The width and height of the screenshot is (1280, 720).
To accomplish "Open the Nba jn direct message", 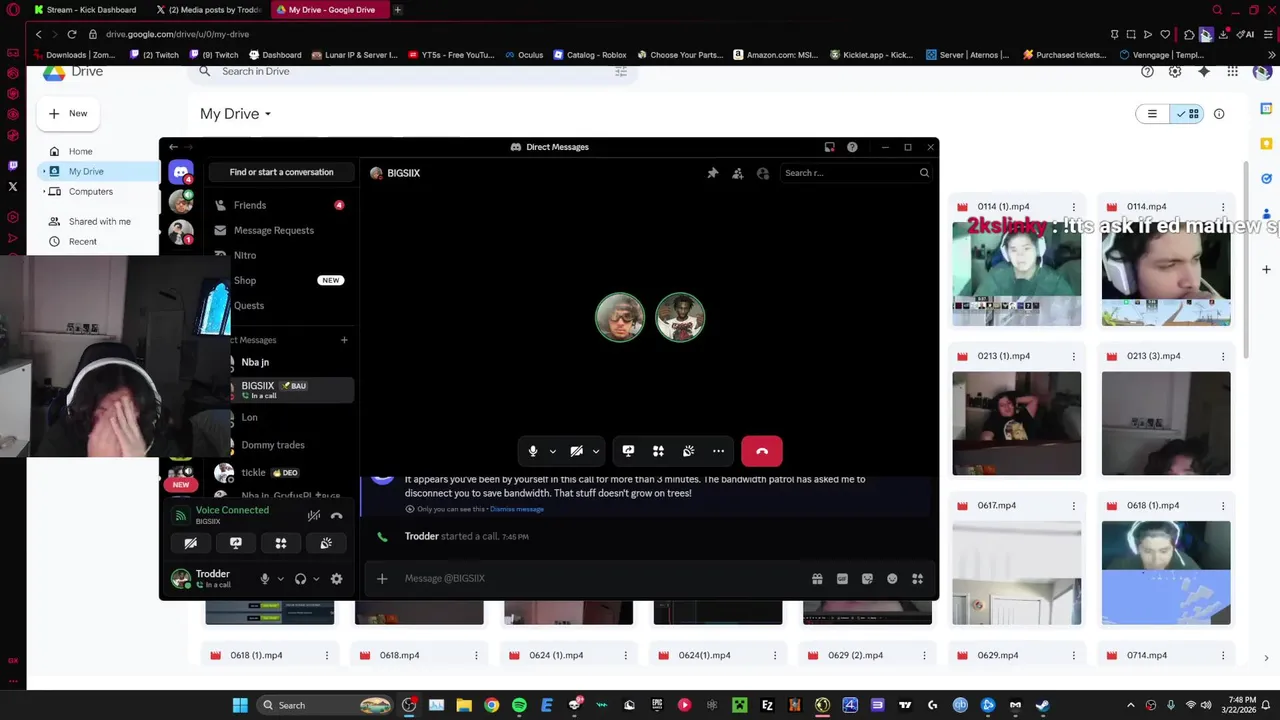I will coord(255,362).
